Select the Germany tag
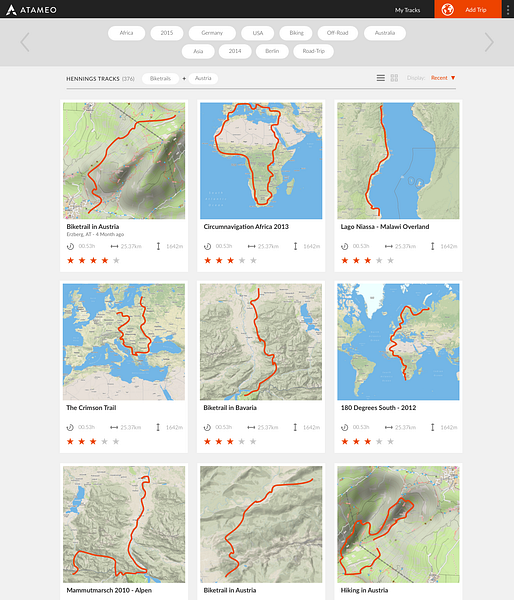The image size is (514, 600). tap(212, 33)
